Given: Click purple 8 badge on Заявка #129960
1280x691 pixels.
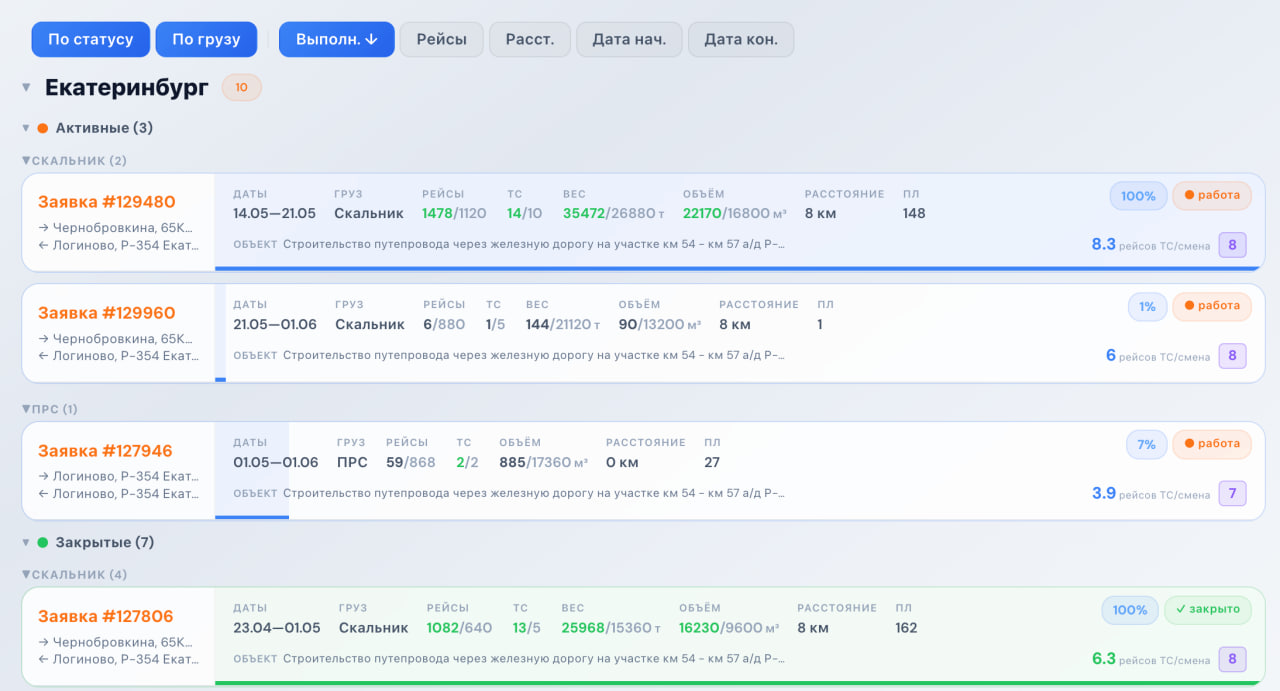Looking at the screenshot, I should (1232, 355).
